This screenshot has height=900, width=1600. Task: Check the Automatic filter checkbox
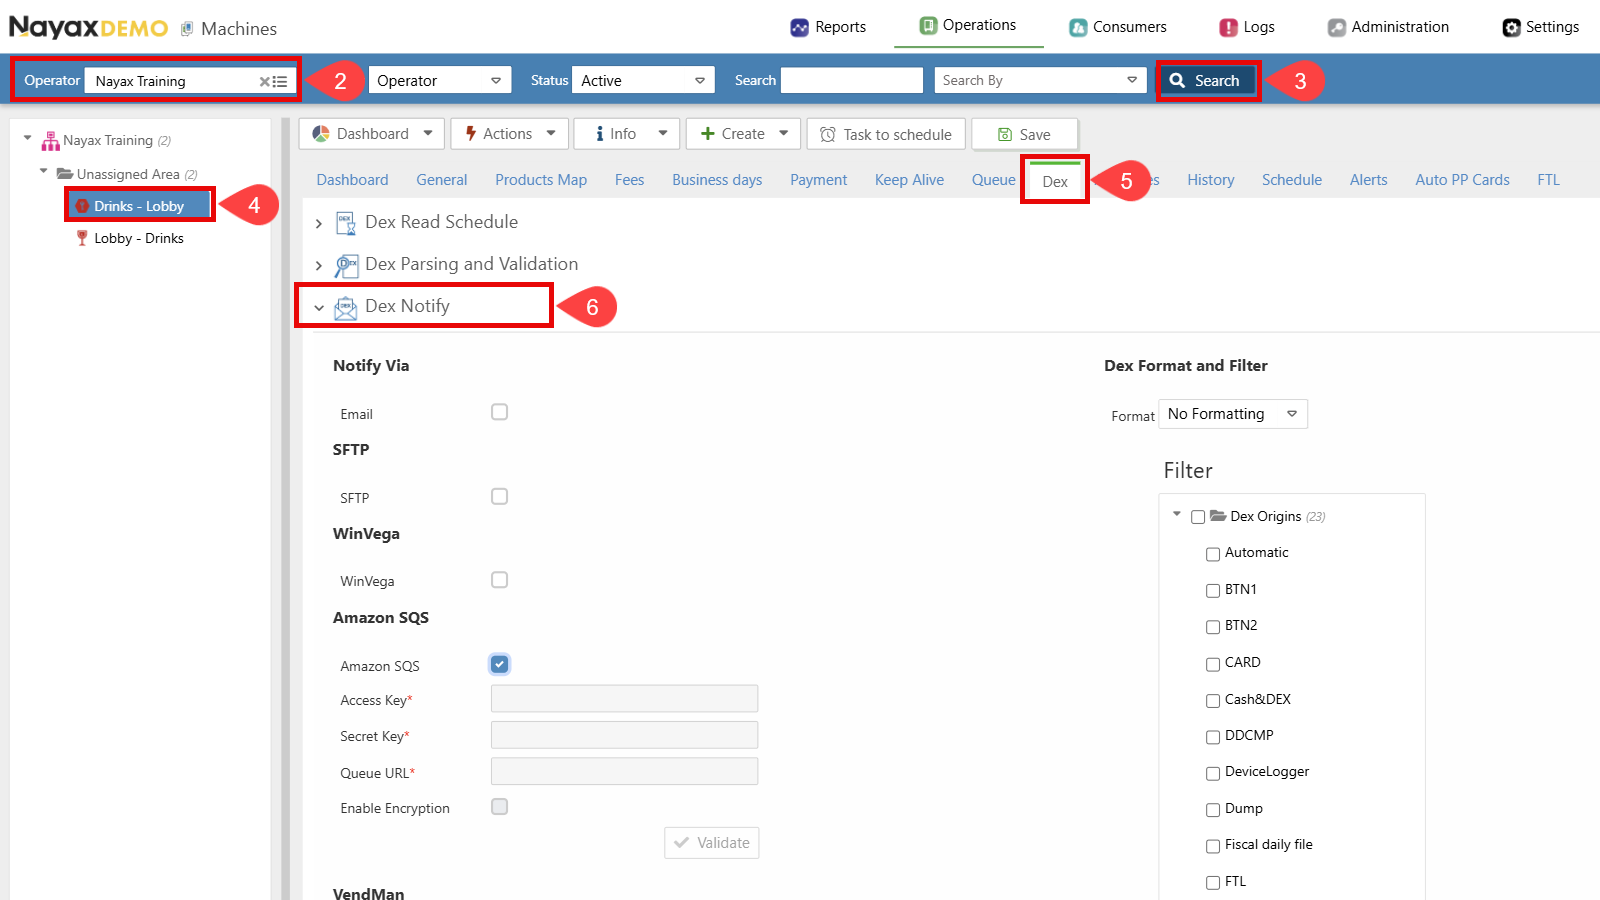(x=1213, y=554)
